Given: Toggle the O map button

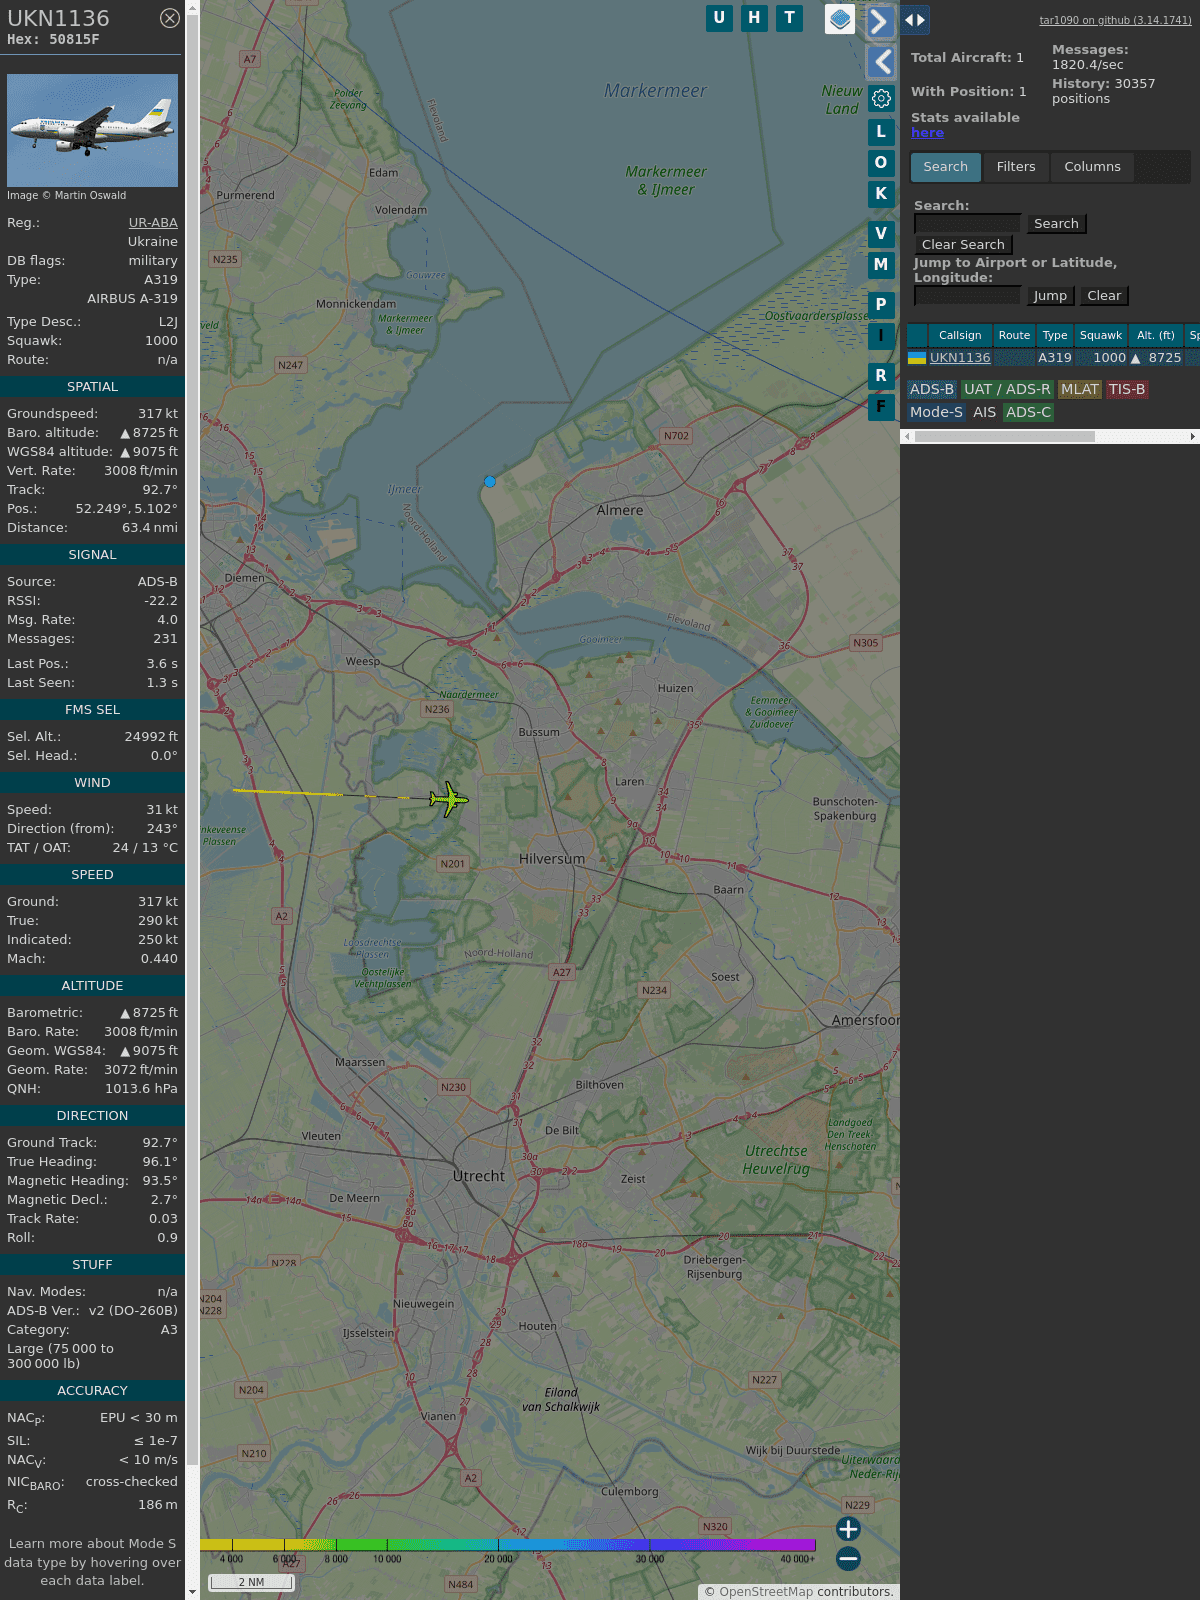Looking at the screenshot, I should click(x=881, y=162).
